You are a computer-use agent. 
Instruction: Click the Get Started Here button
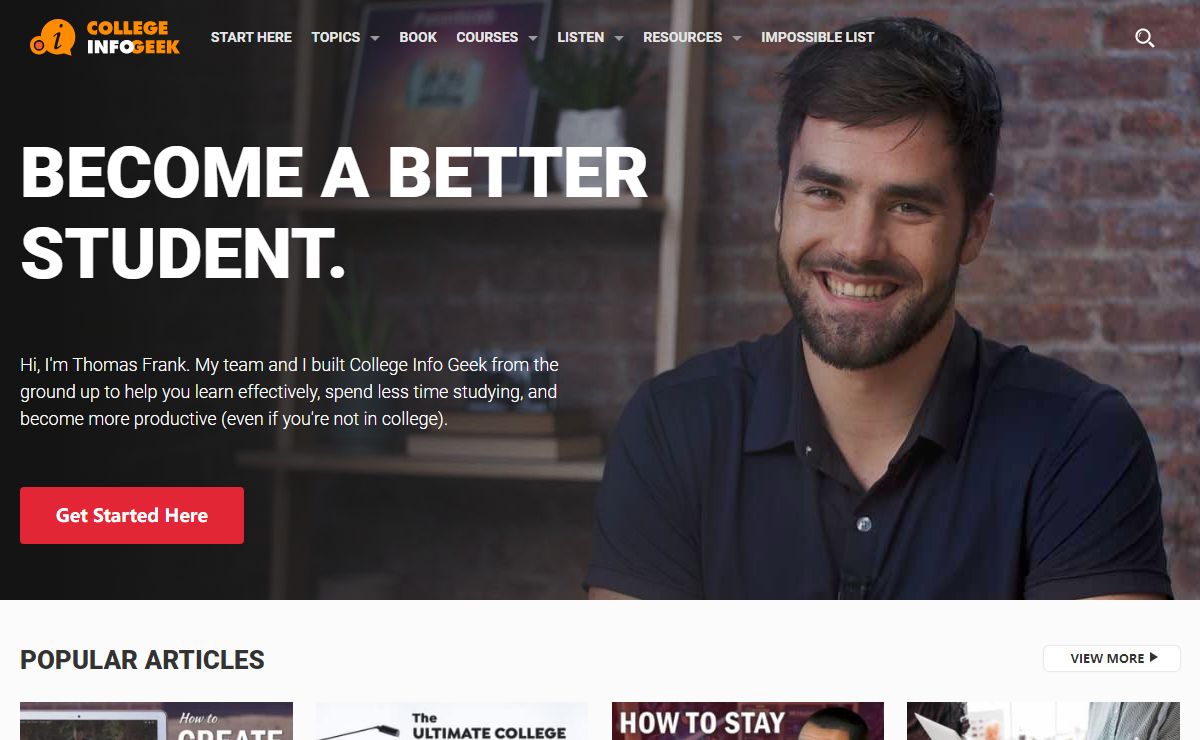(132, 516)
